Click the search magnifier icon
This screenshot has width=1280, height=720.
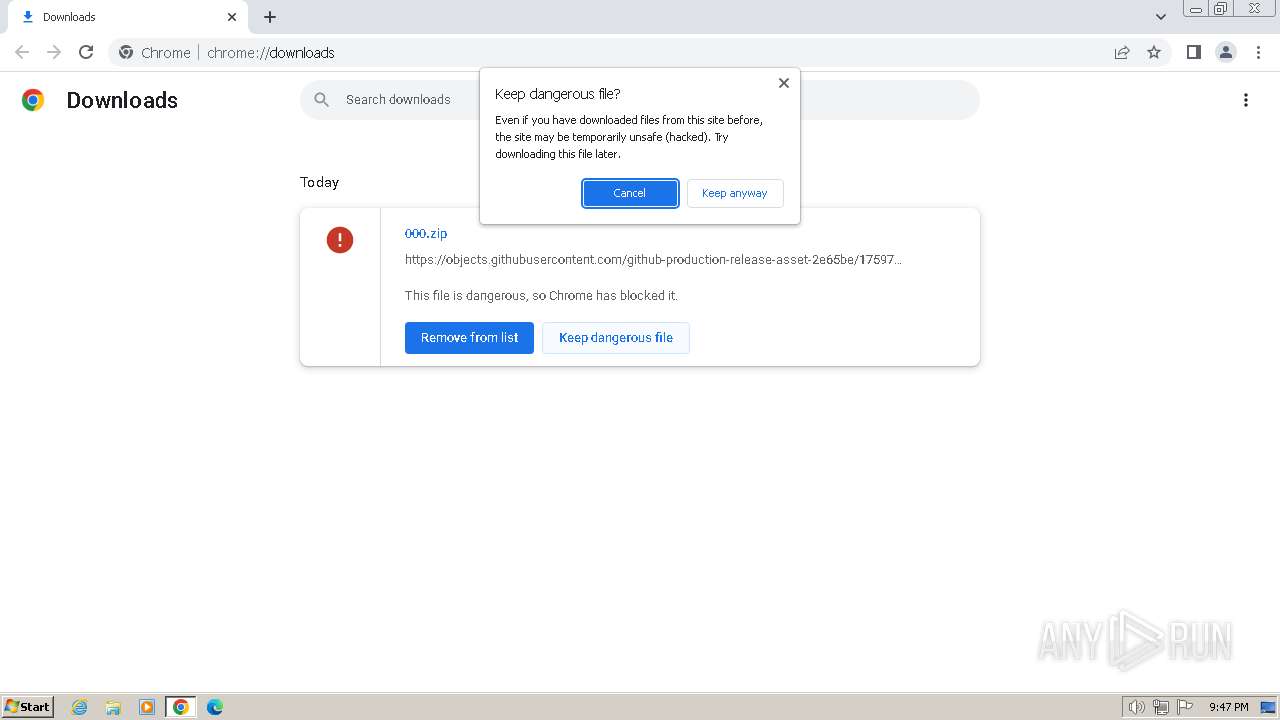coord(321,99)
